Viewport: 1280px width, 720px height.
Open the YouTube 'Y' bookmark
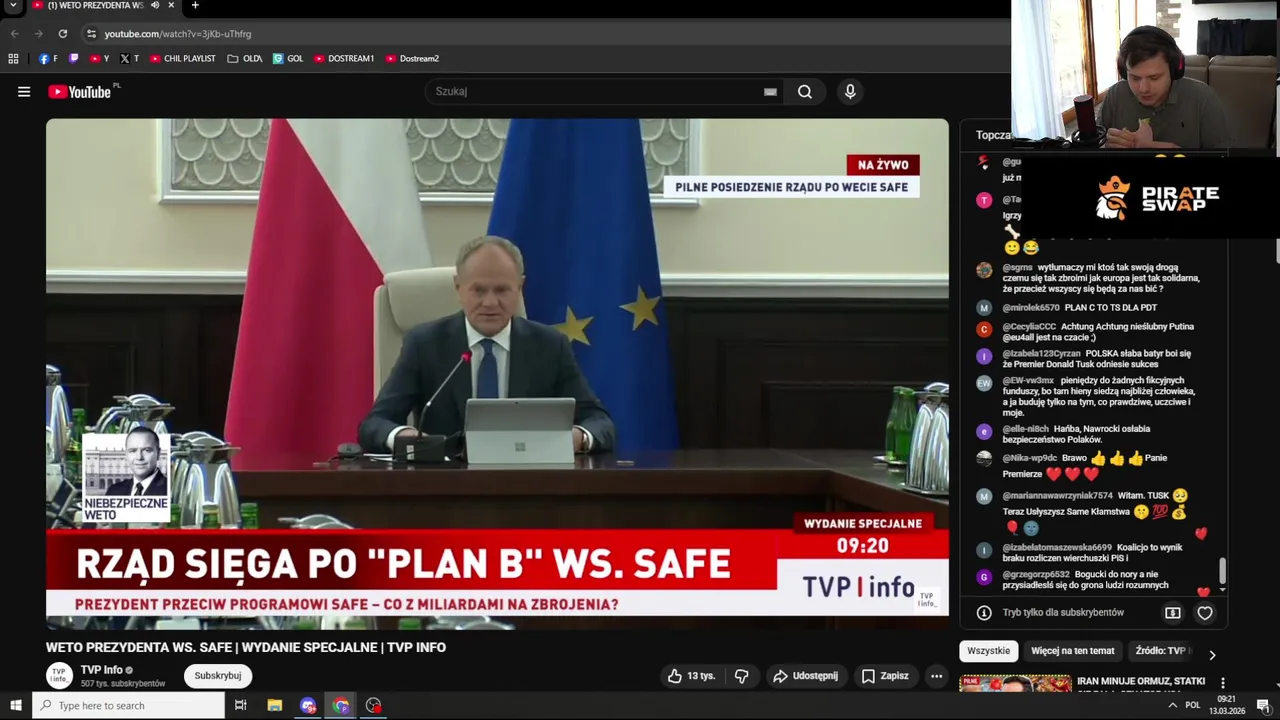click(99, 59)
